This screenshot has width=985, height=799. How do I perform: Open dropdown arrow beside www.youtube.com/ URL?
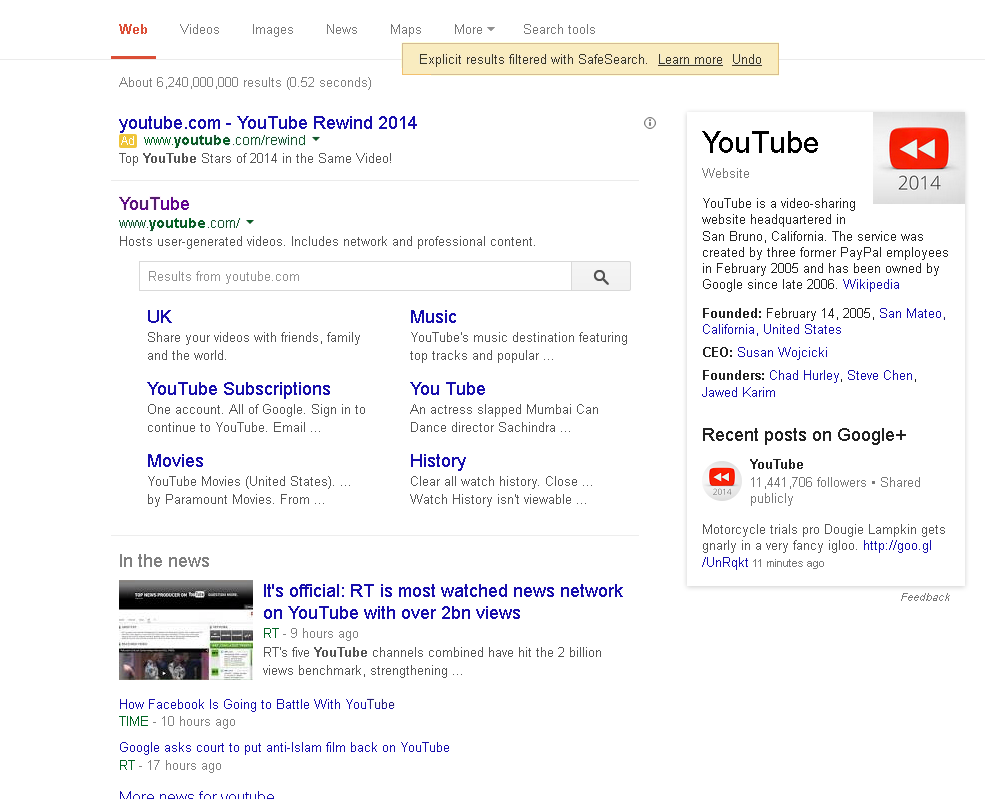click(x=250, y=222)
